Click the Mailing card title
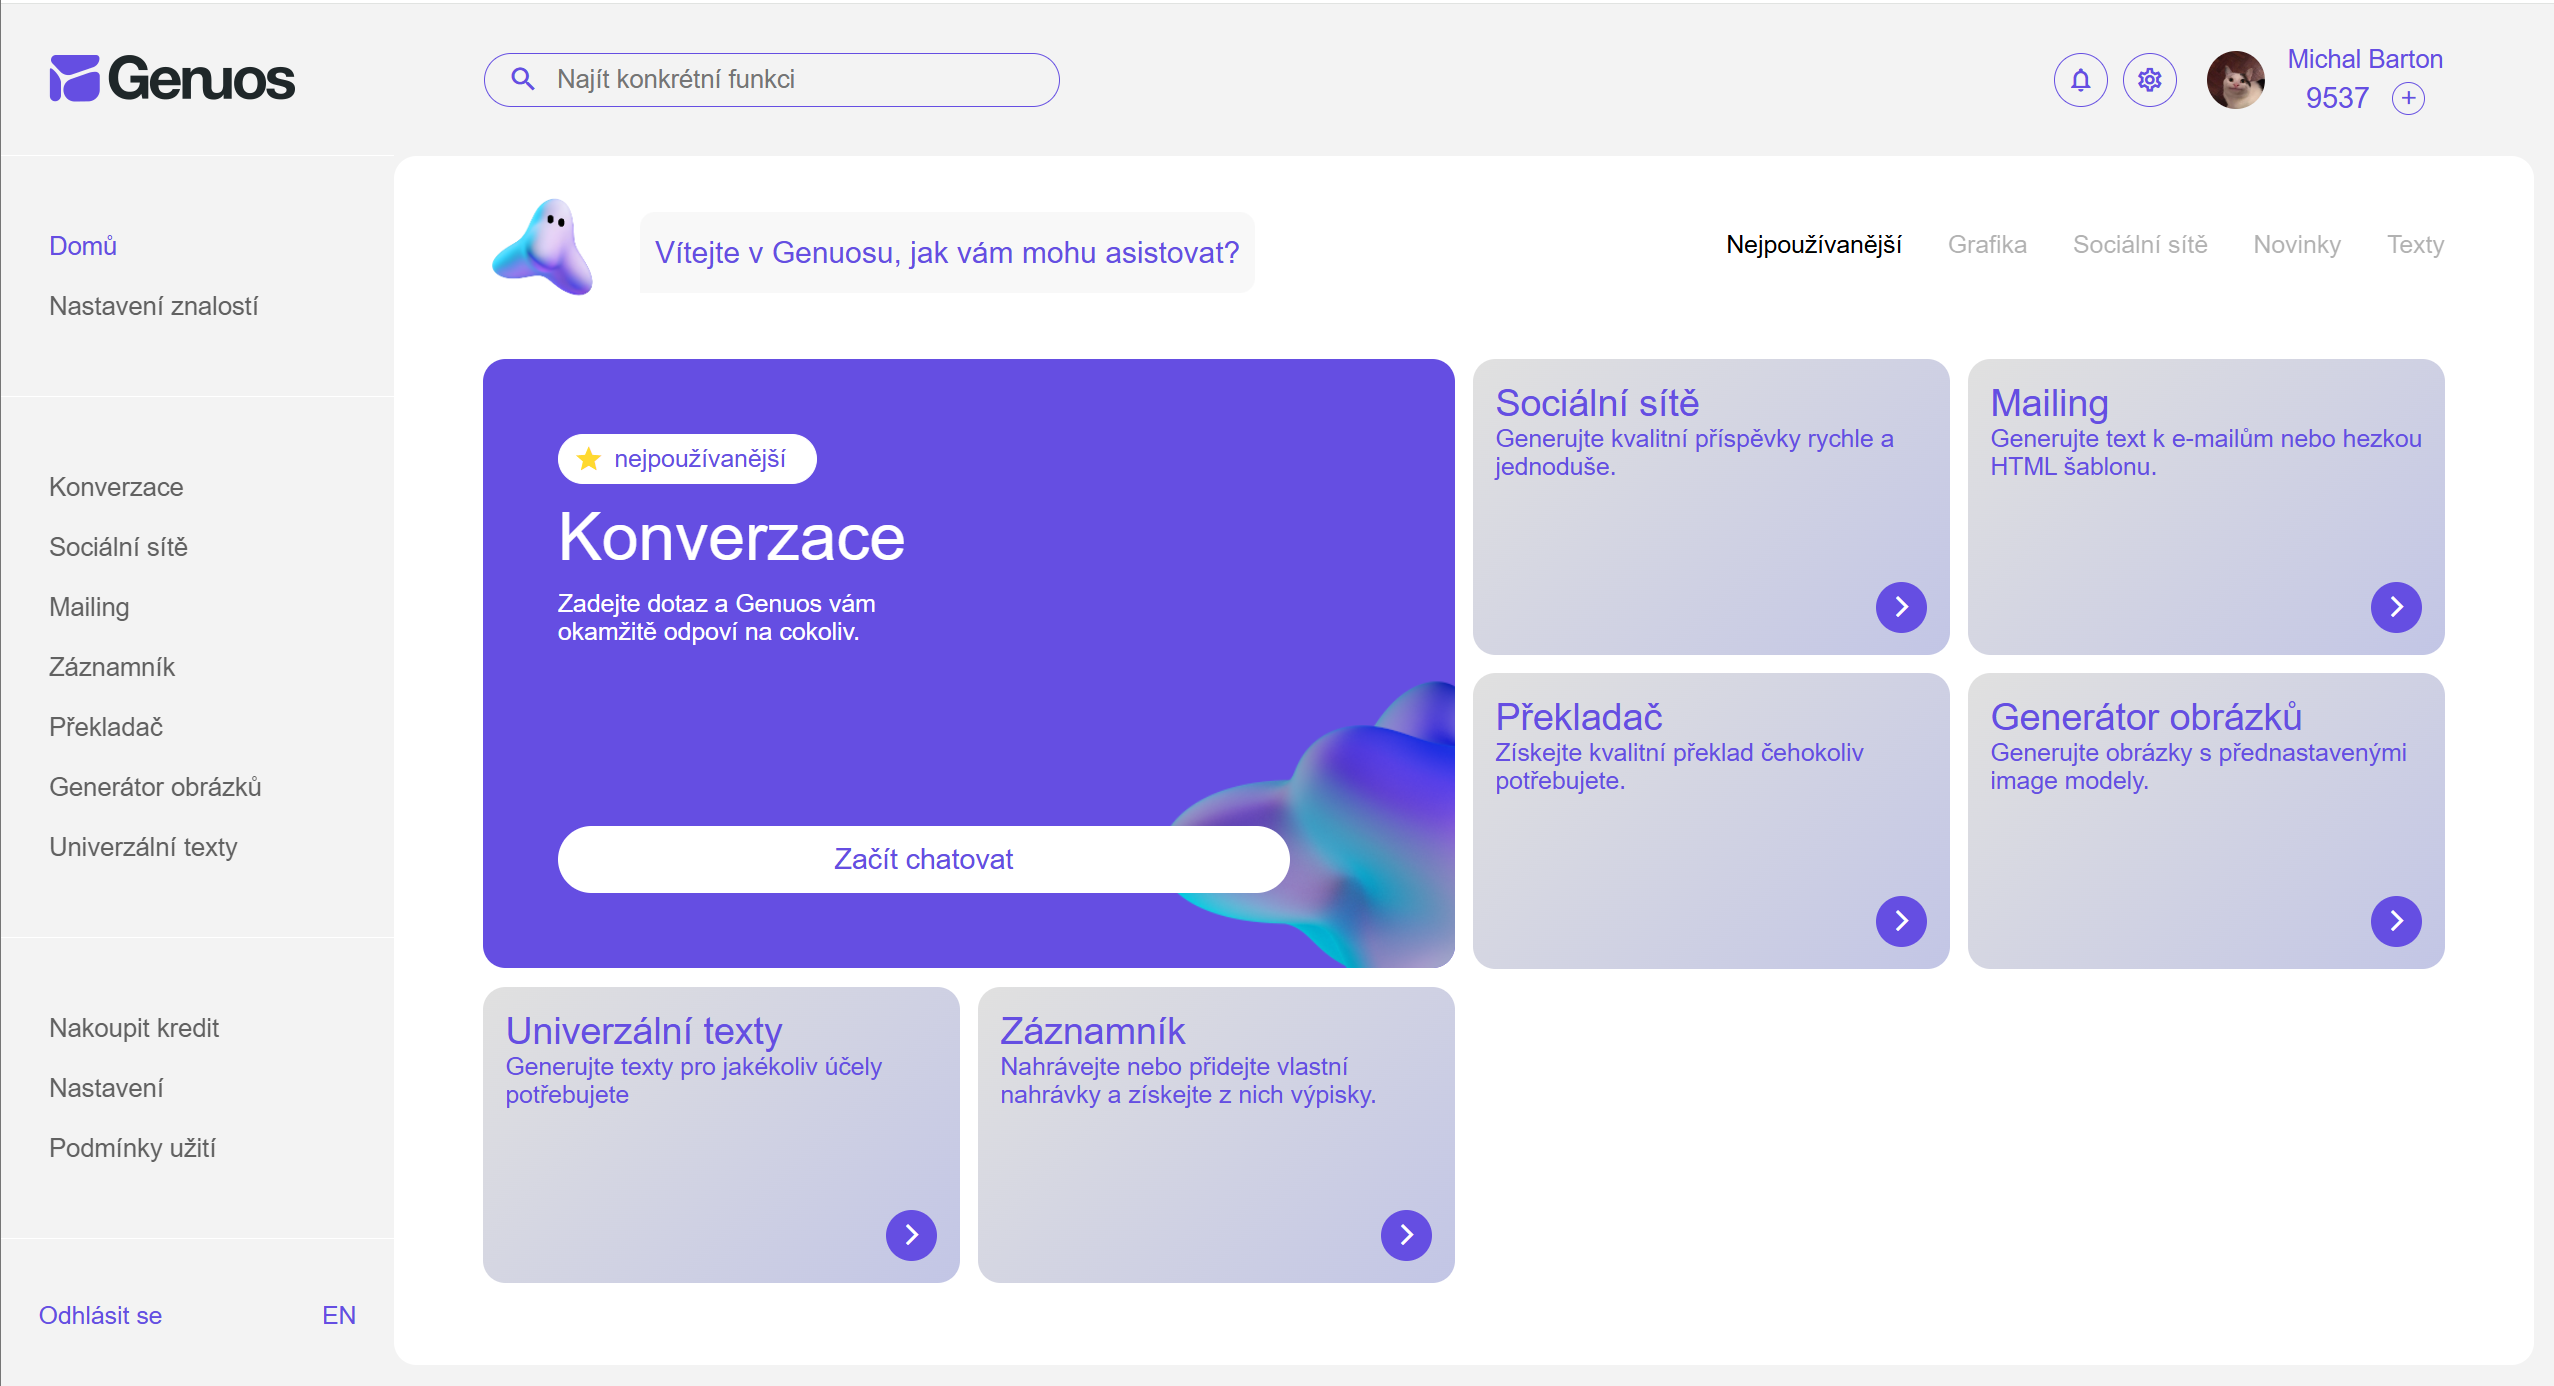This screenshot has height=1386, width=2554. coord(2049,403)
